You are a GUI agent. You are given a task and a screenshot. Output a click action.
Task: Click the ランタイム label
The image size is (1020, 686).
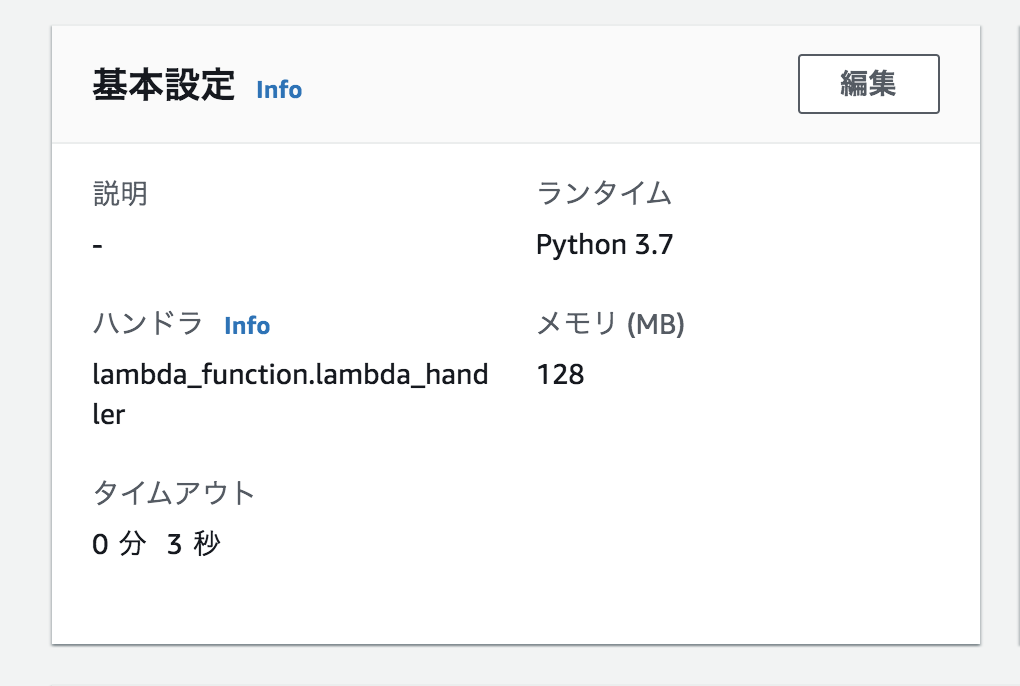(603, 194)
